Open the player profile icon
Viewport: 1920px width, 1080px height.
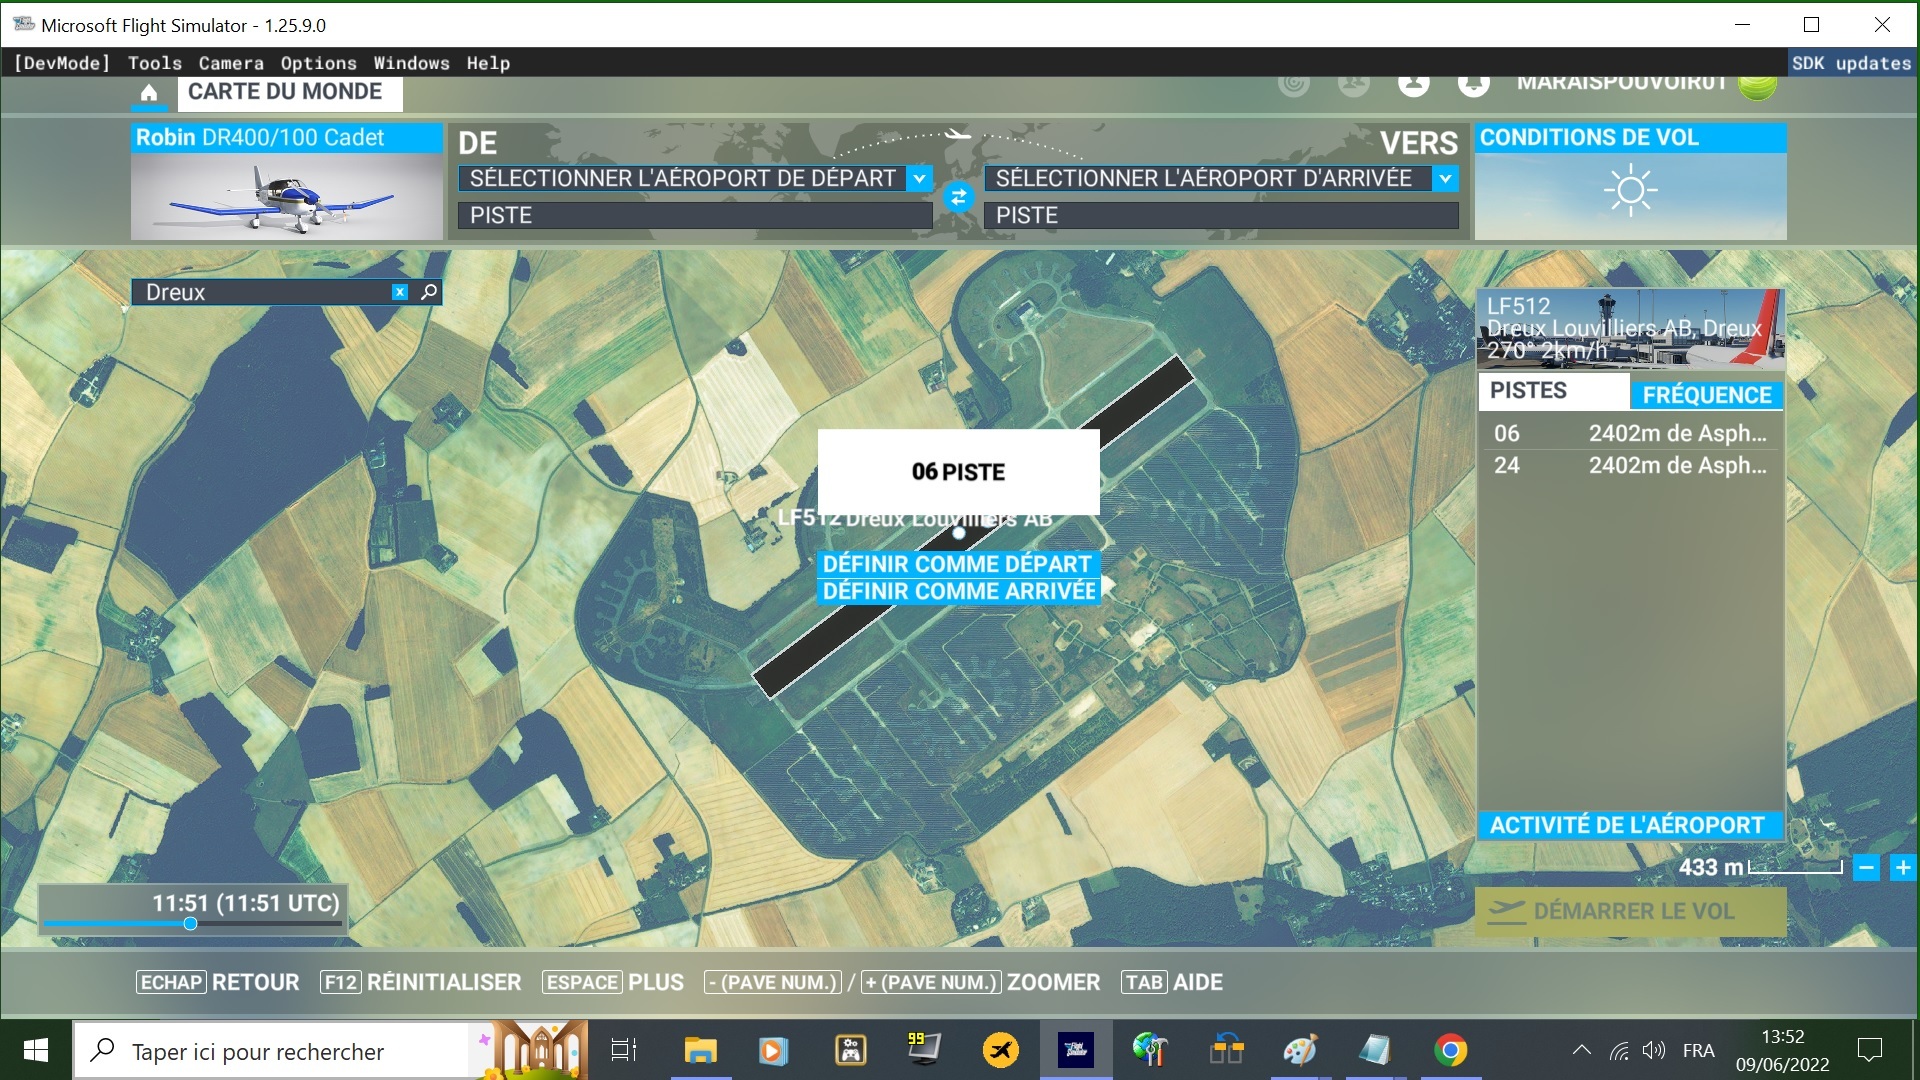point(1413,84)
